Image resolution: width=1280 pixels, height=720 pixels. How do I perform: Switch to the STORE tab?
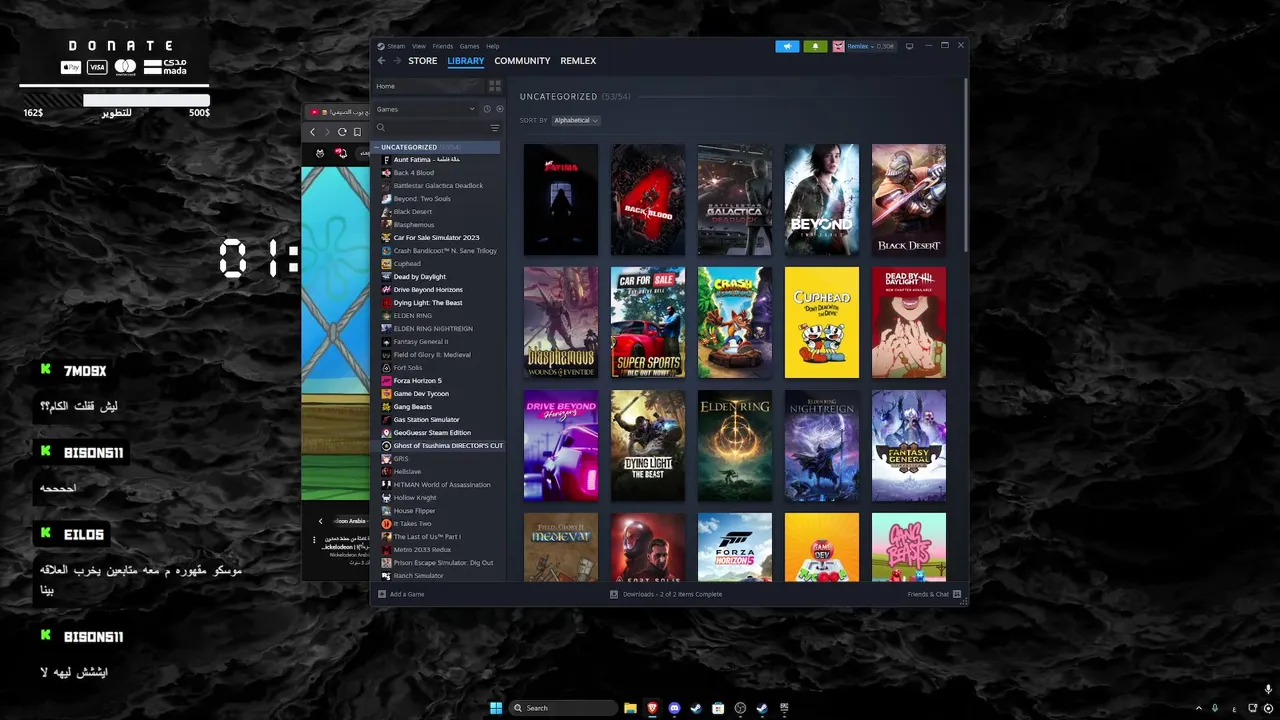pos(422,61)
